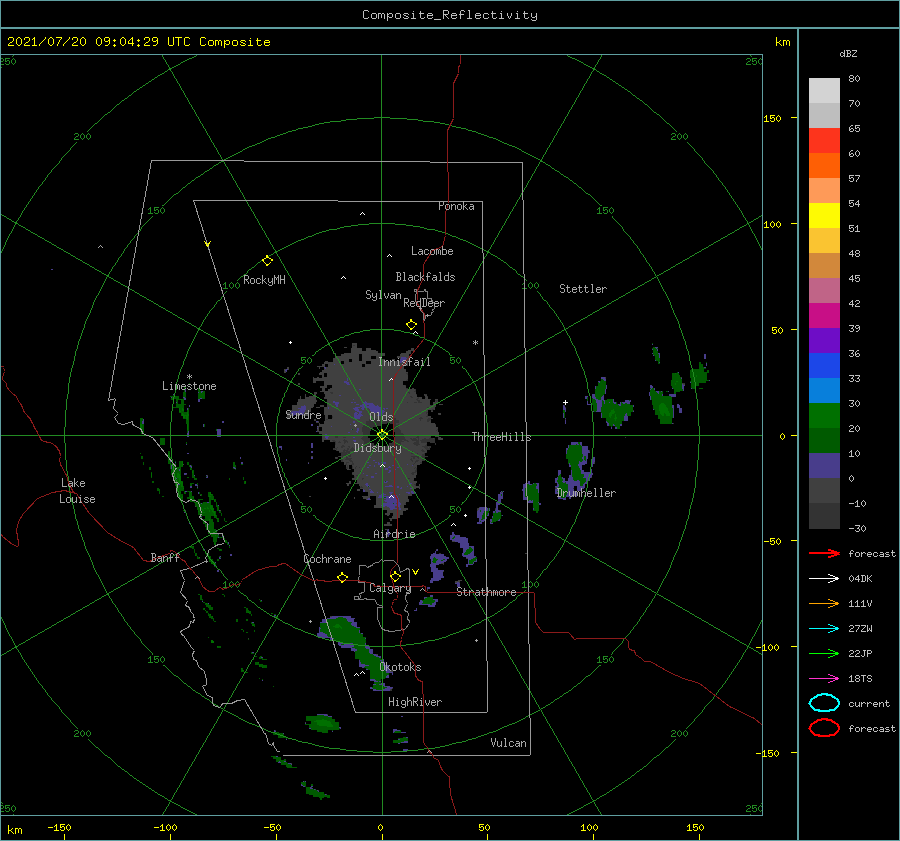Click the Airdrie city label
This screenshot has width=900, height=841.
[394, 534]
